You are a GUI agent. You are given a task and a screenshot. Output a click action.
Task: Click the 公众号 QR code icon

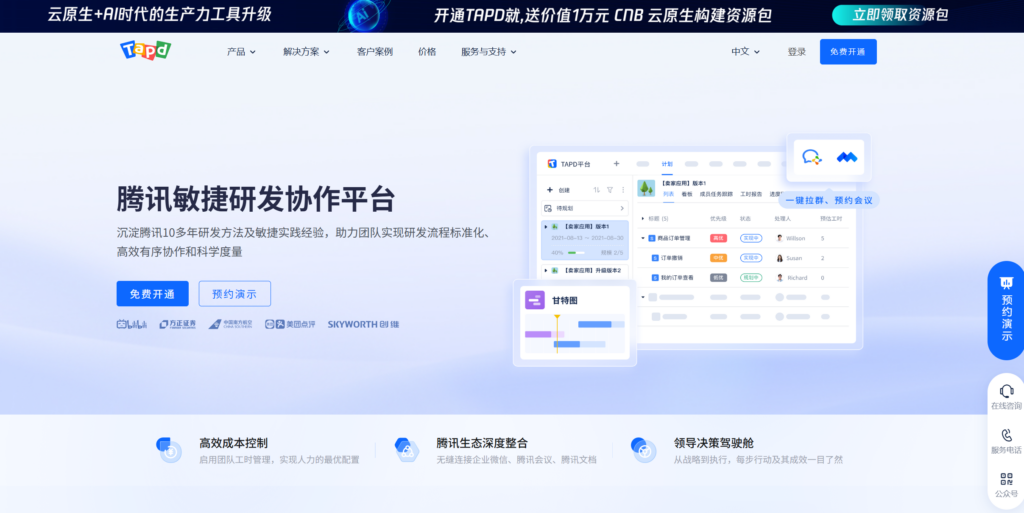pos(1006,479)
